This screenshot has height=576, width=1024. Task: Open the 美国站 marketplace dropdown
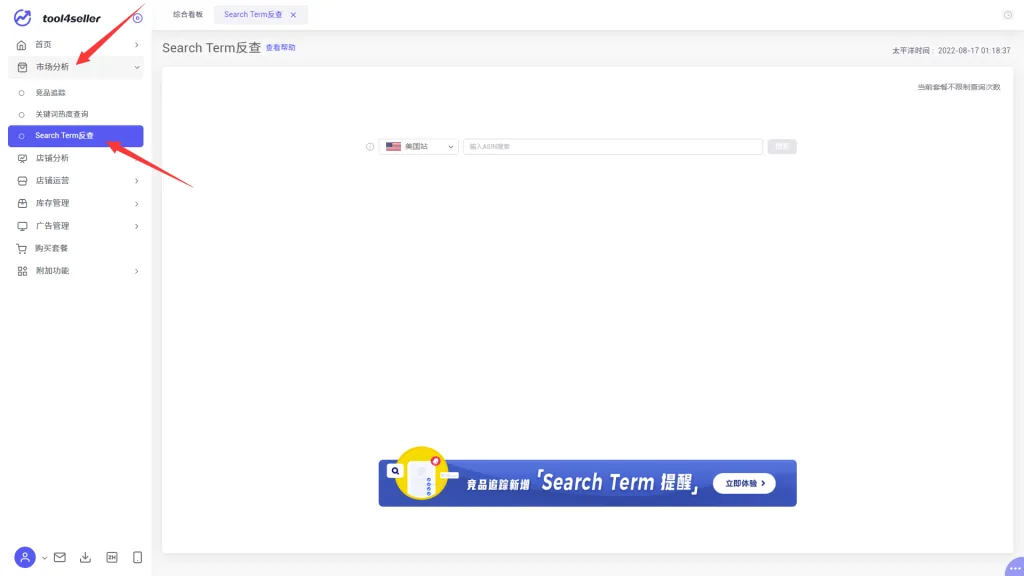[419, 147]
